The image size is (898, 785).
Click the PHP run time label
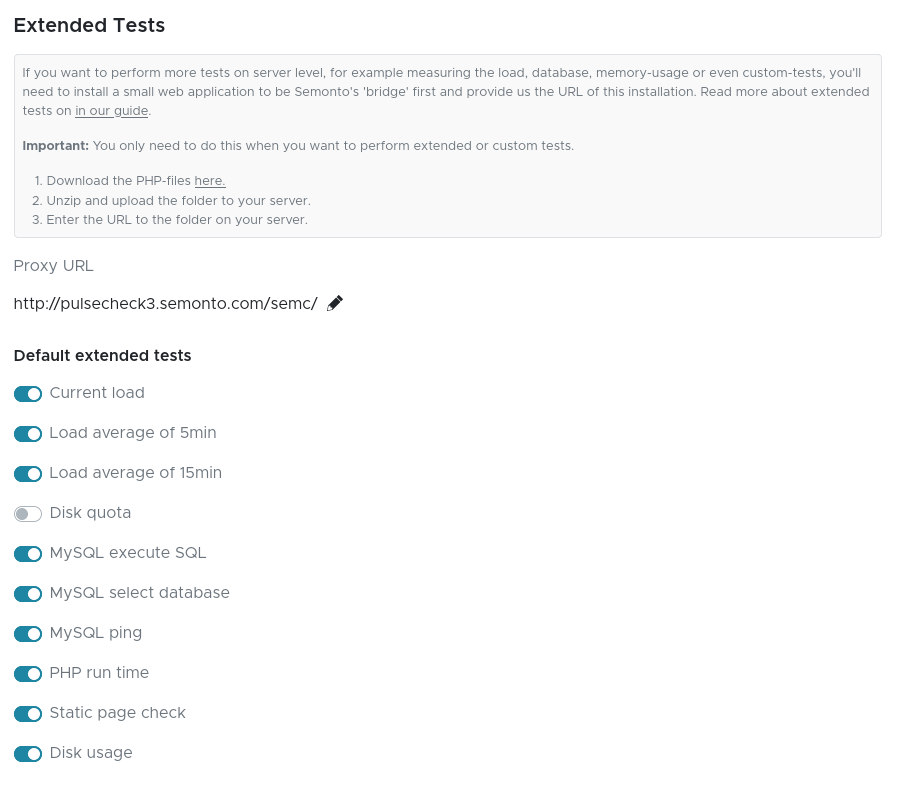99,673
